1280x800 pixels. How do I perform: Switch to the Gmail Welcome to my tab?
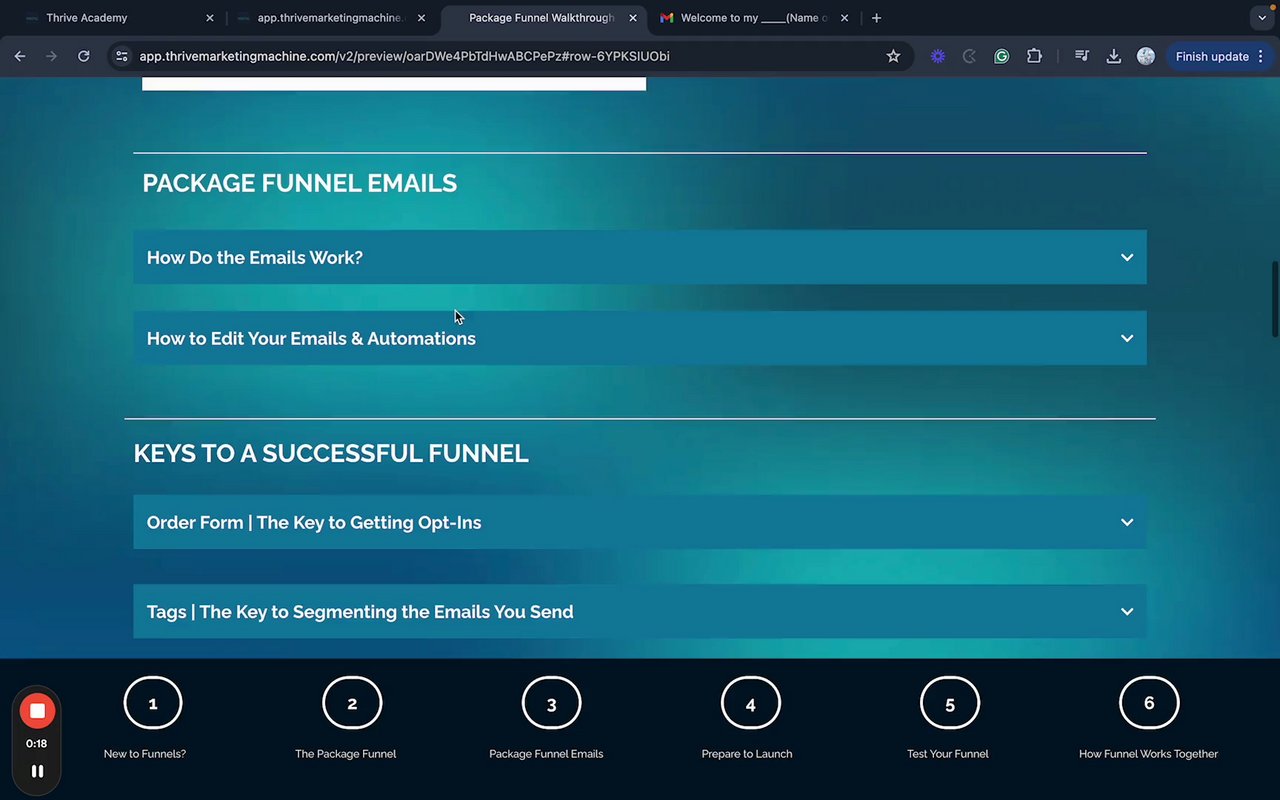point(755,18)
